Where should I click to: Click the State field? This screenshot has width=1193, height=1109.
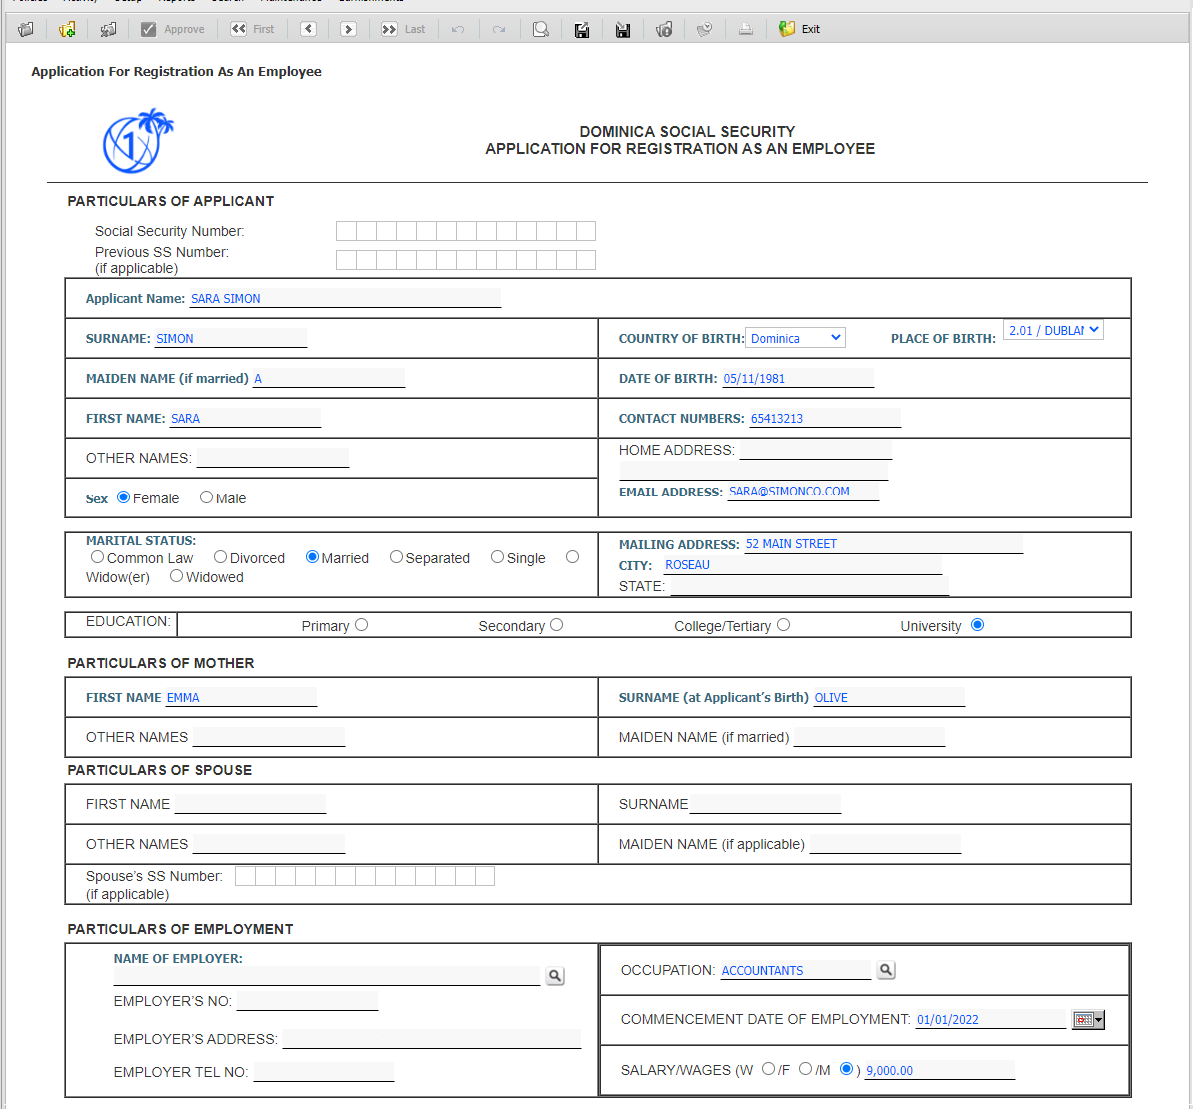pos(810,586)
